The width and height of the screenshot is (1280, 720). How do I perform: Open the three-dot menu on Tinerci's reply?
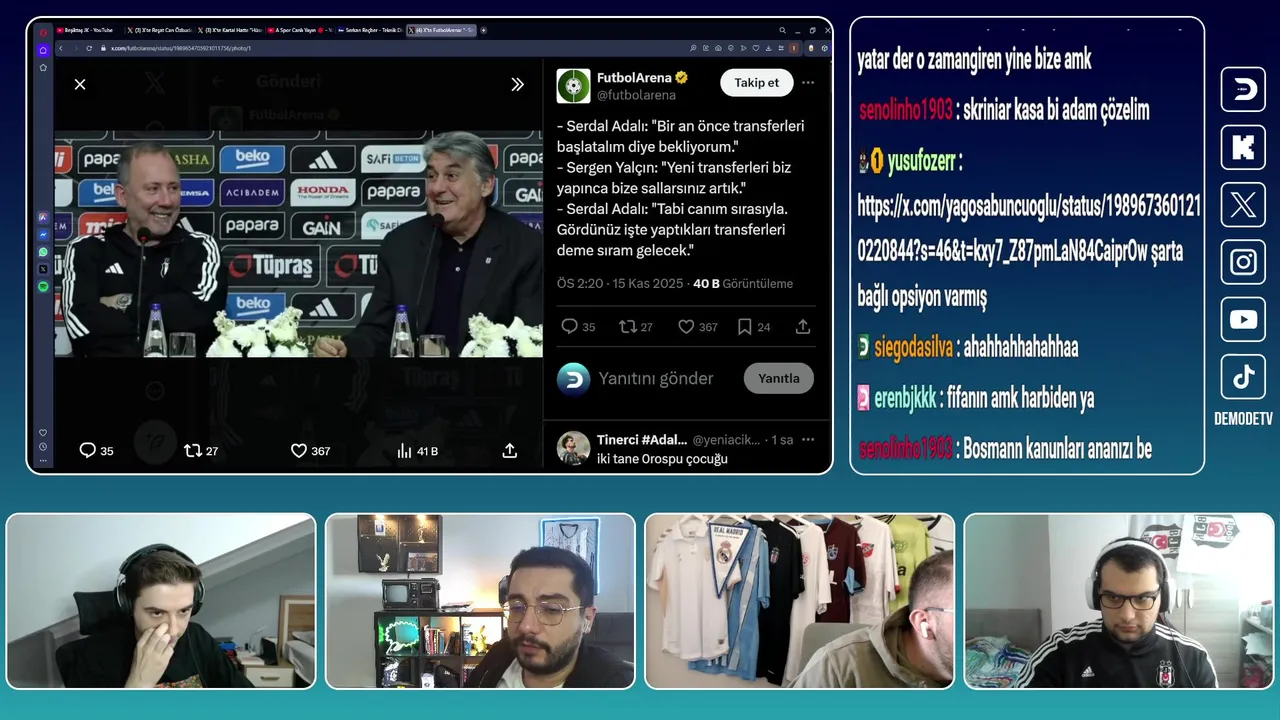pyautogui.click(x=808, y=439)
